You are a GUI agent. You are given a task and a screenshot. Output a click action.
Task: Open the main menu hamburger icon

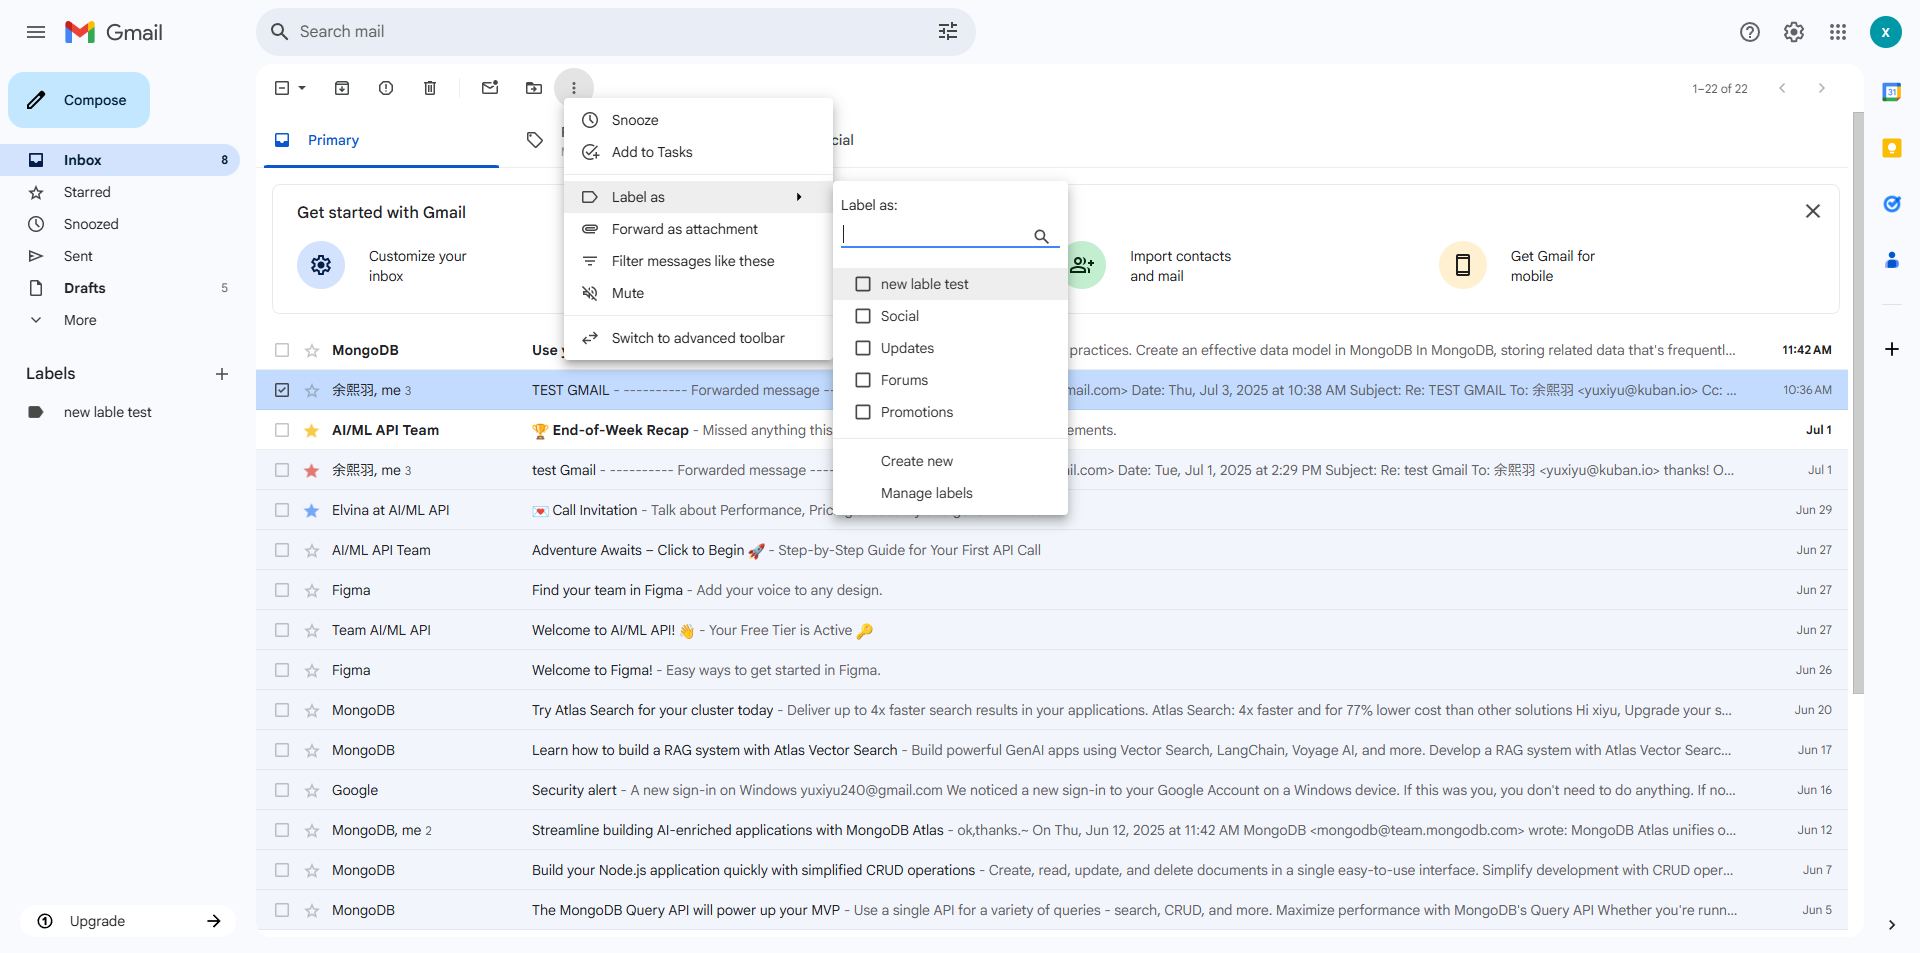click(x=36, y=32)
